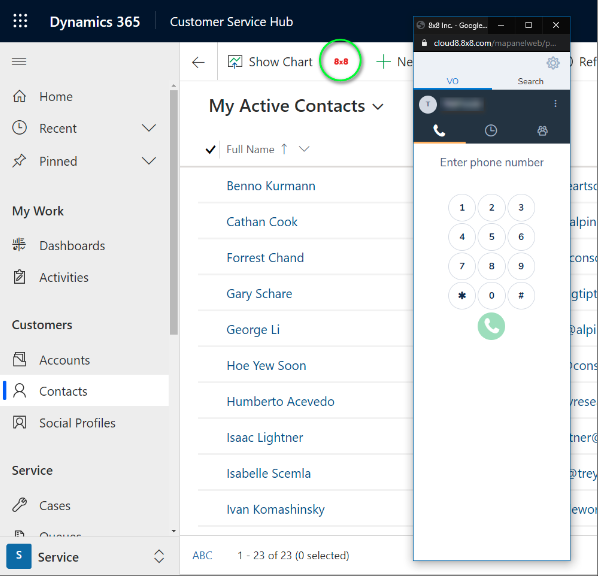This screenshot has height=579, width=599.
Task: Click the Social Profiles icon
Action: [x=19, y=422]
